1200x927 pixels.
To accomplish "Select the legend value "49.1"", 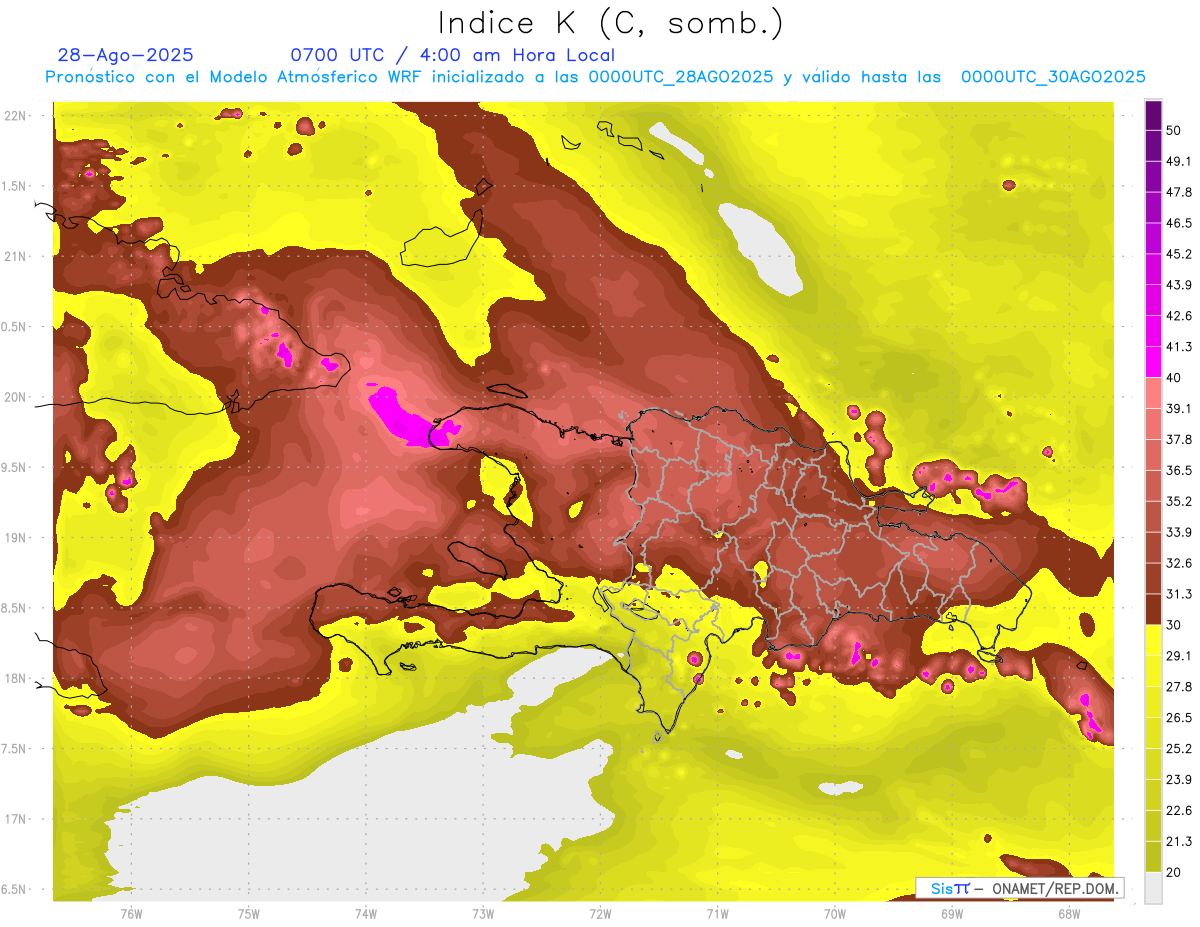I will click(x=1178, y=161).
